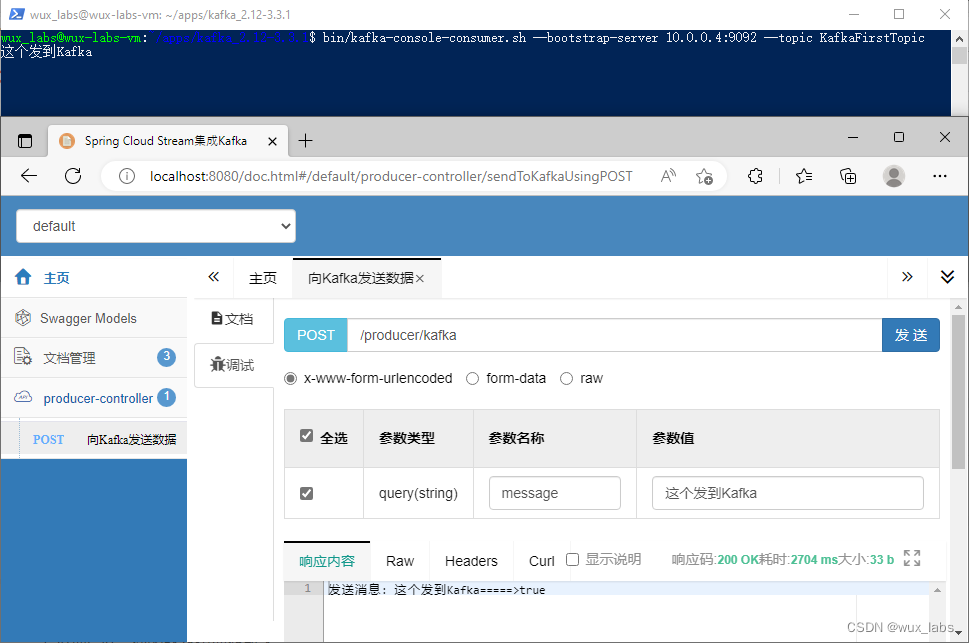Viewport: 969px width, 643px height.
Task: Select form-data radio option
Action: pyautogui.click(x=472, y=378)
